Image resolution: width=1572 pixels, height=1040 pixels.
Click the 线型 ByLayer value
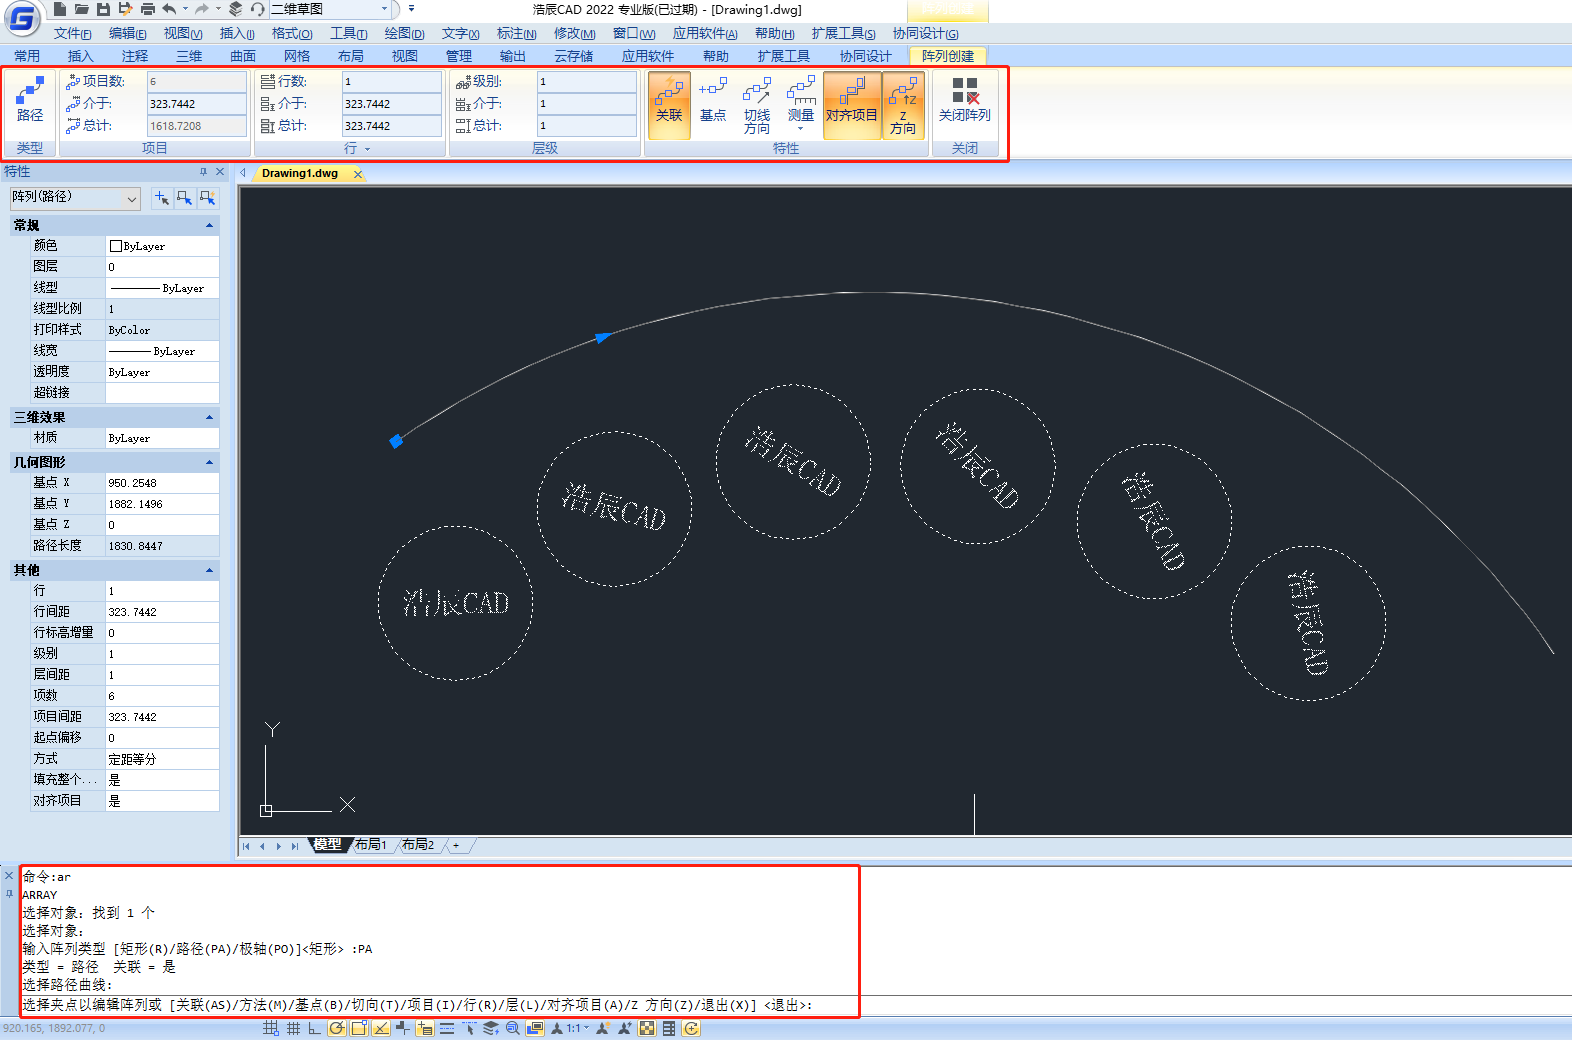(x=162, y=288)
